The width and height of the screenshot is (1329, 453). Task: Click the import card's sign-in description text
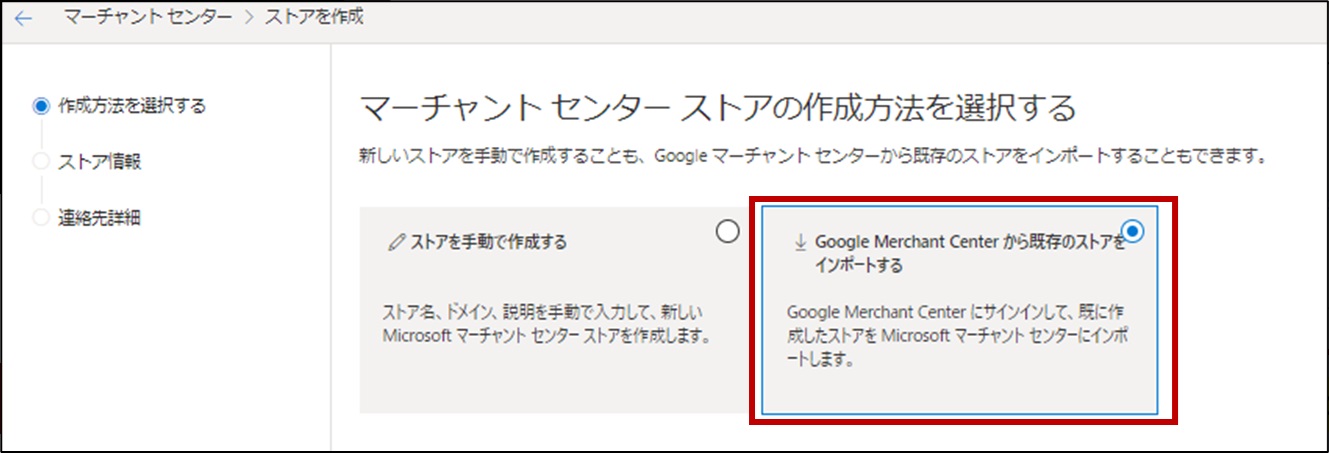[958, 336]
